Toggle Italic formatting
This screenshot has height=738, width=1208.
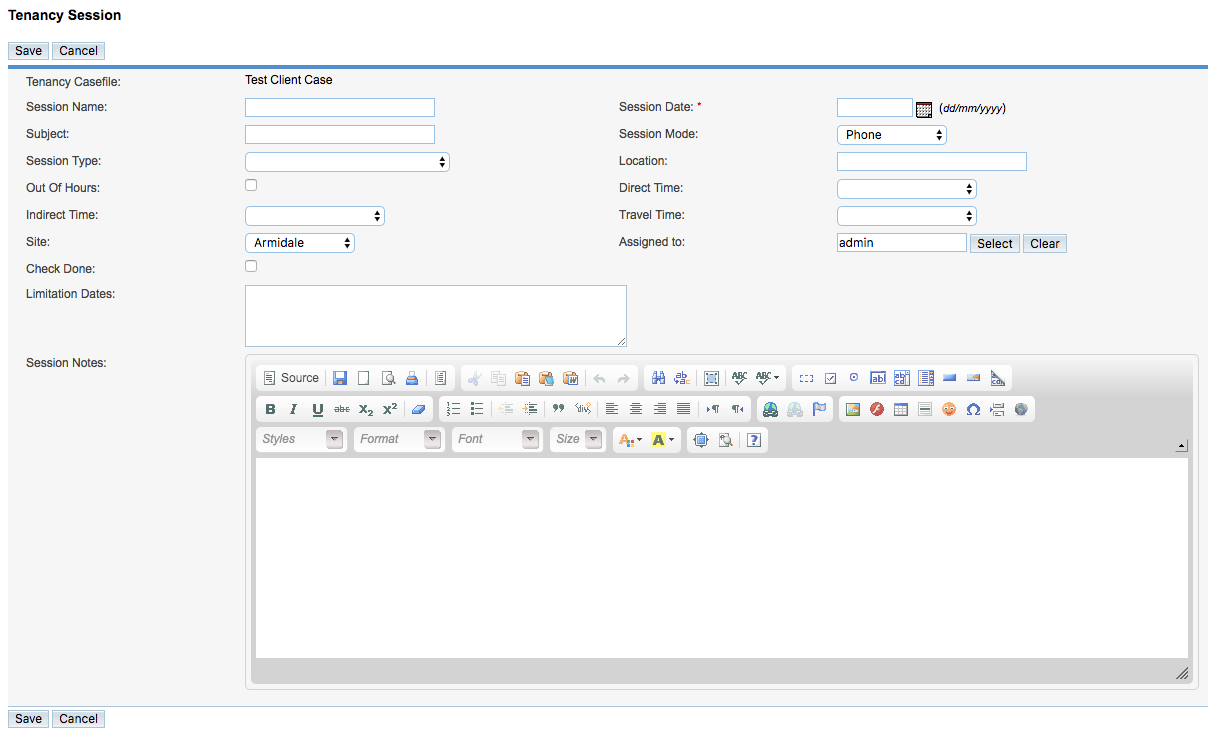pos(294,409)
